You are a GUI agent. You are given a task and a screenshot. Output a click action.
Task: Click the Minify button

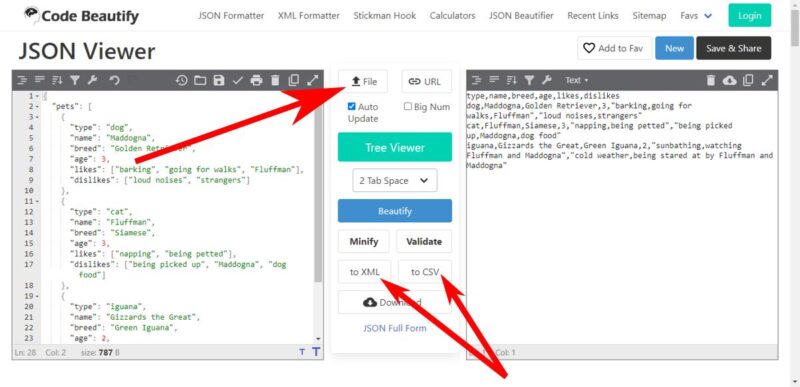[364, 242]
